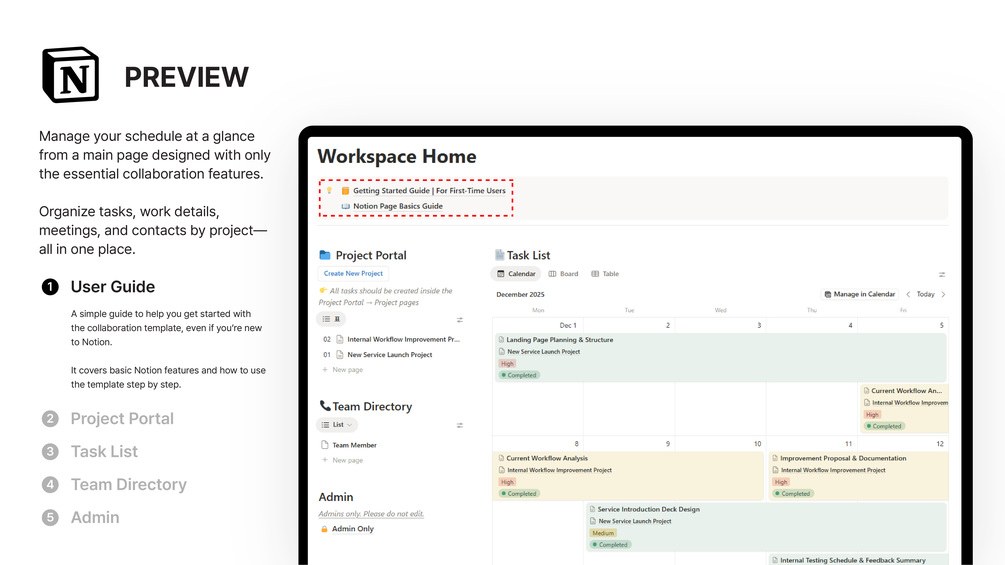Go to next month with right arrow
The image size is (1005, 565).
click(x=943, y=295)
